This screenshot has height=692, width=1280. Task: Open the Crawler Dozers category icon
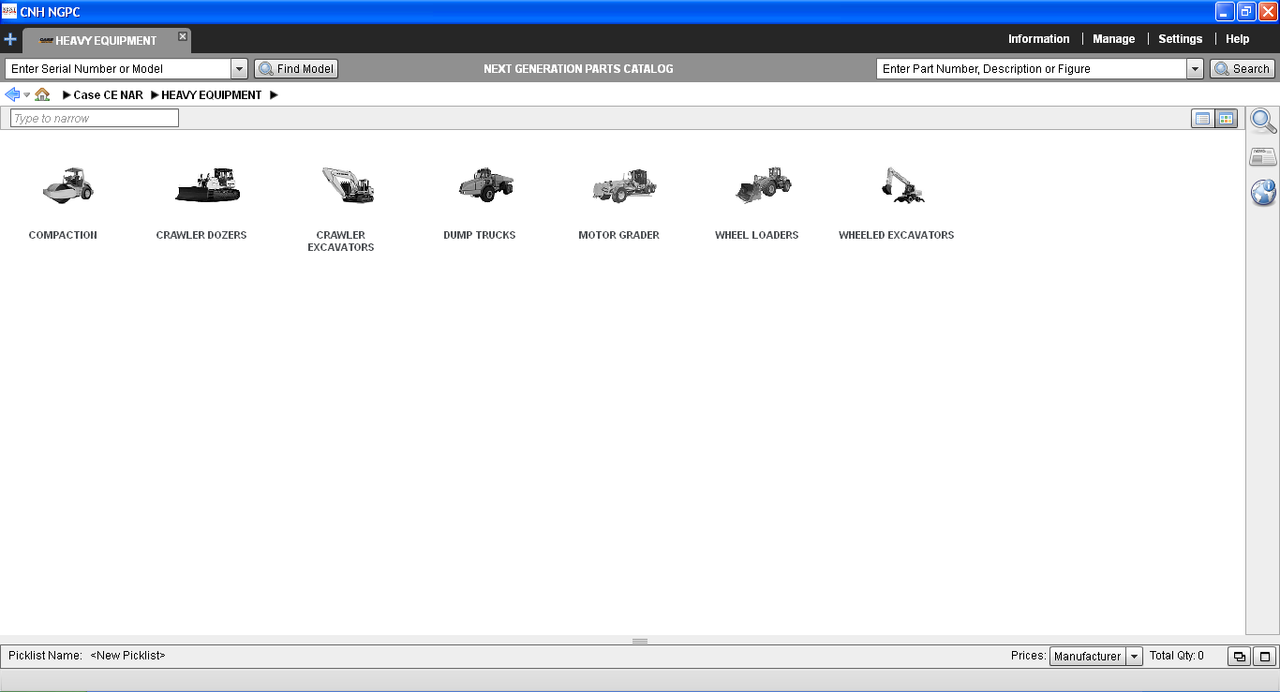click(x=207, y=186)
